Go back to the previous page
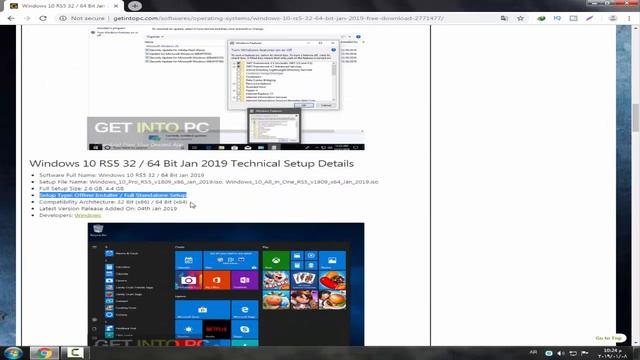This screenshot has width=640, height=360. point(11,18)
